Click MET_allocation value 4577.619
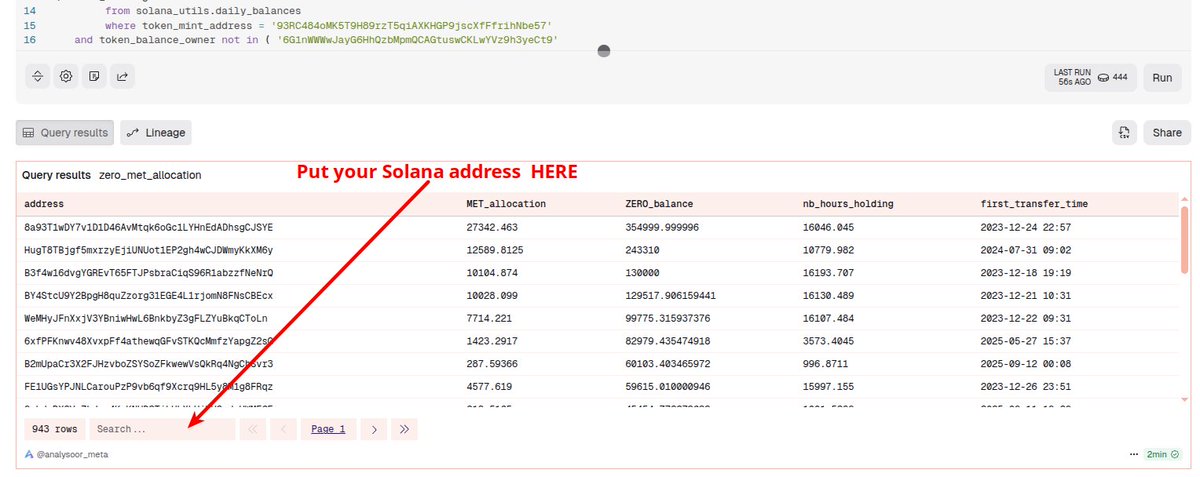The height and width of the screenshot is (477, 1200). (x=489, y=386)
